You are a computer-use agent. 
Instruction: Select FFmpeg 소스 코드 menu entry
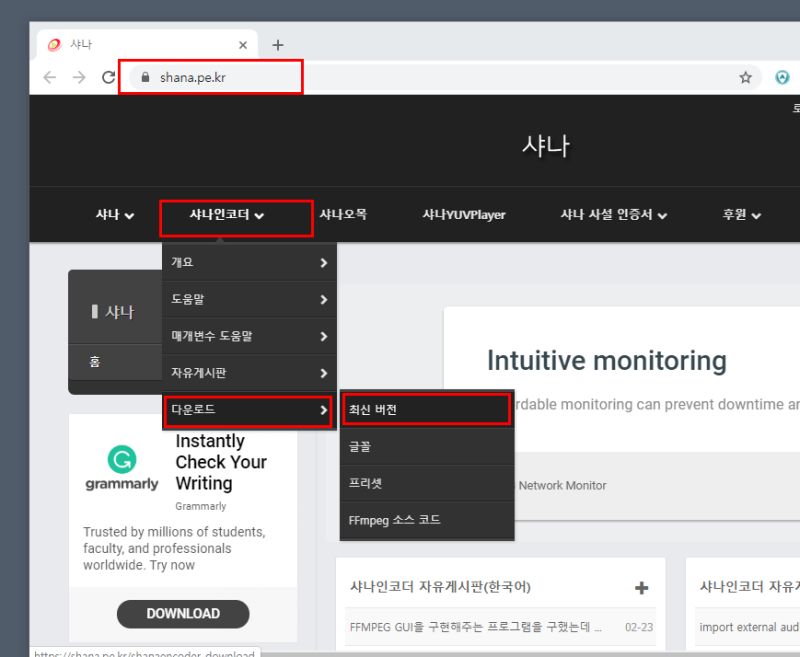click(x=427, y=520)
